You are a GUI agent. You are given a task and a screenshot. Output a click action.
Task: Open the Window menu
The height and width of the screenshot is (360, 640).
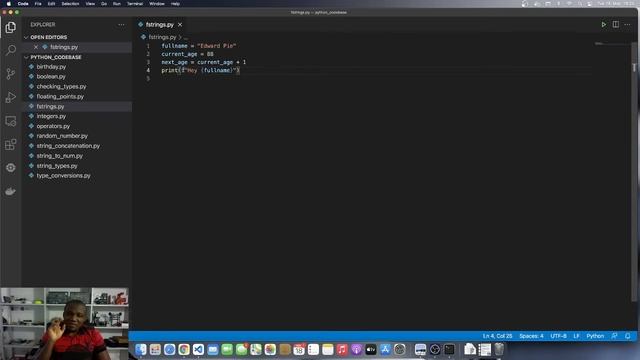[x=157, y=4]
